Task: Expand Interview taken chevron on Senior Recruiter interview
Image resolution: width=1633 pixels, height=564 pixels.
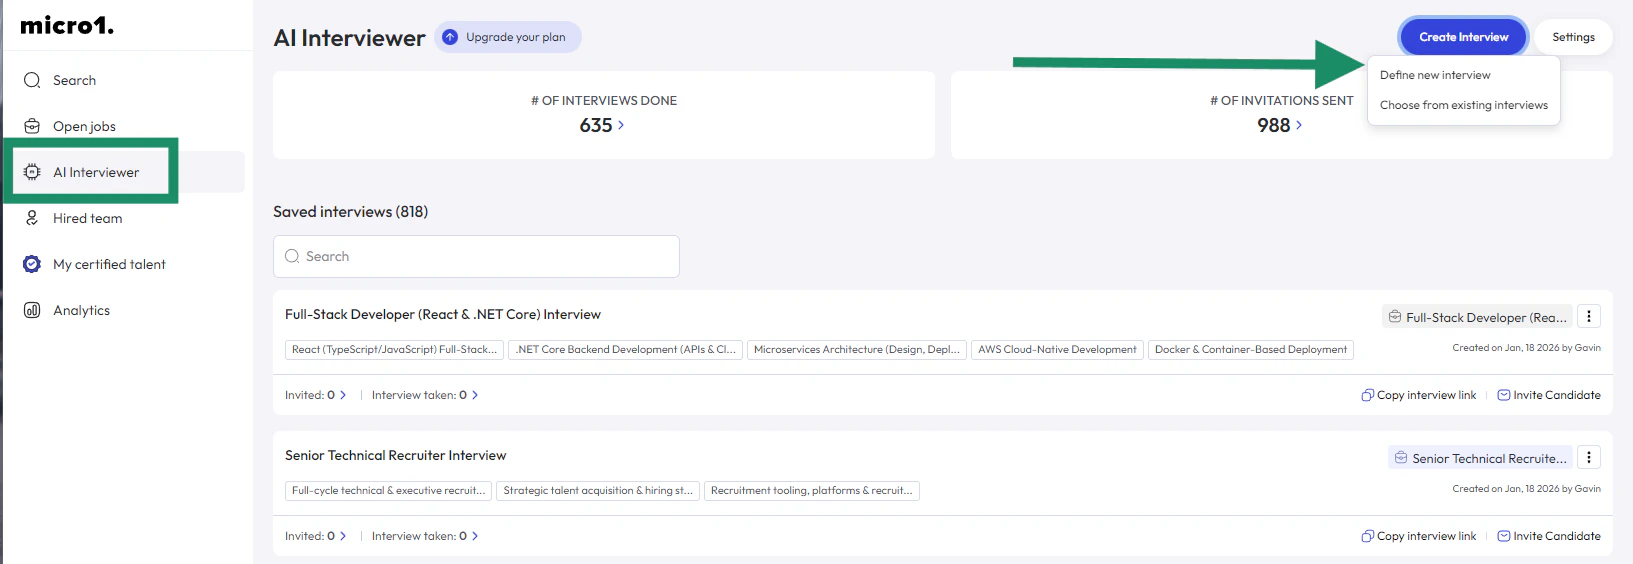Action: coord(475,536)
